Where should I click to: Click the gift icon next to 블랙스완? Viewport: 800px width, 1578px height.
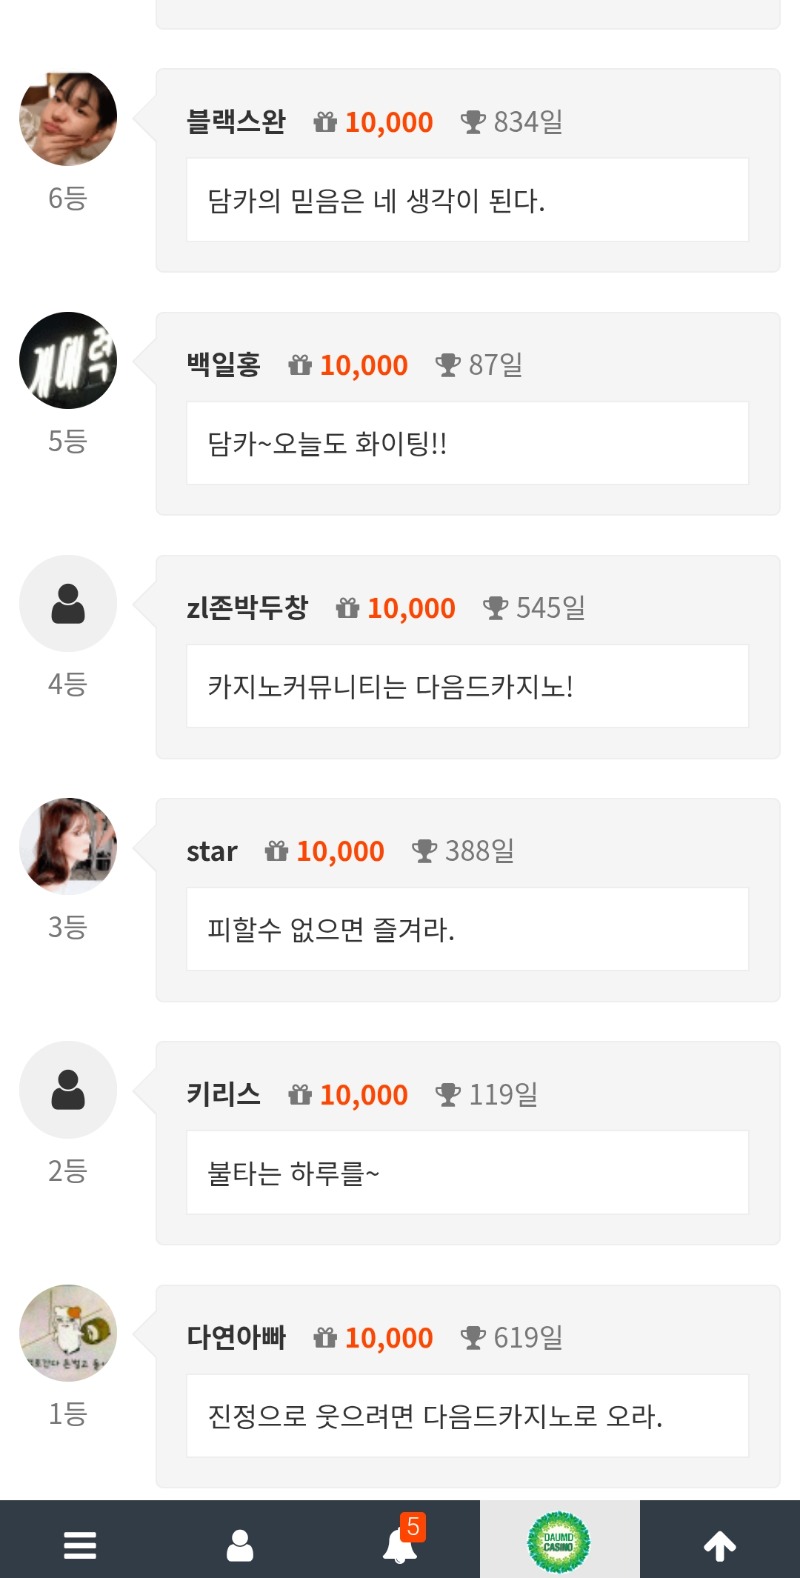pyautogui.click(x=325, y=122)
